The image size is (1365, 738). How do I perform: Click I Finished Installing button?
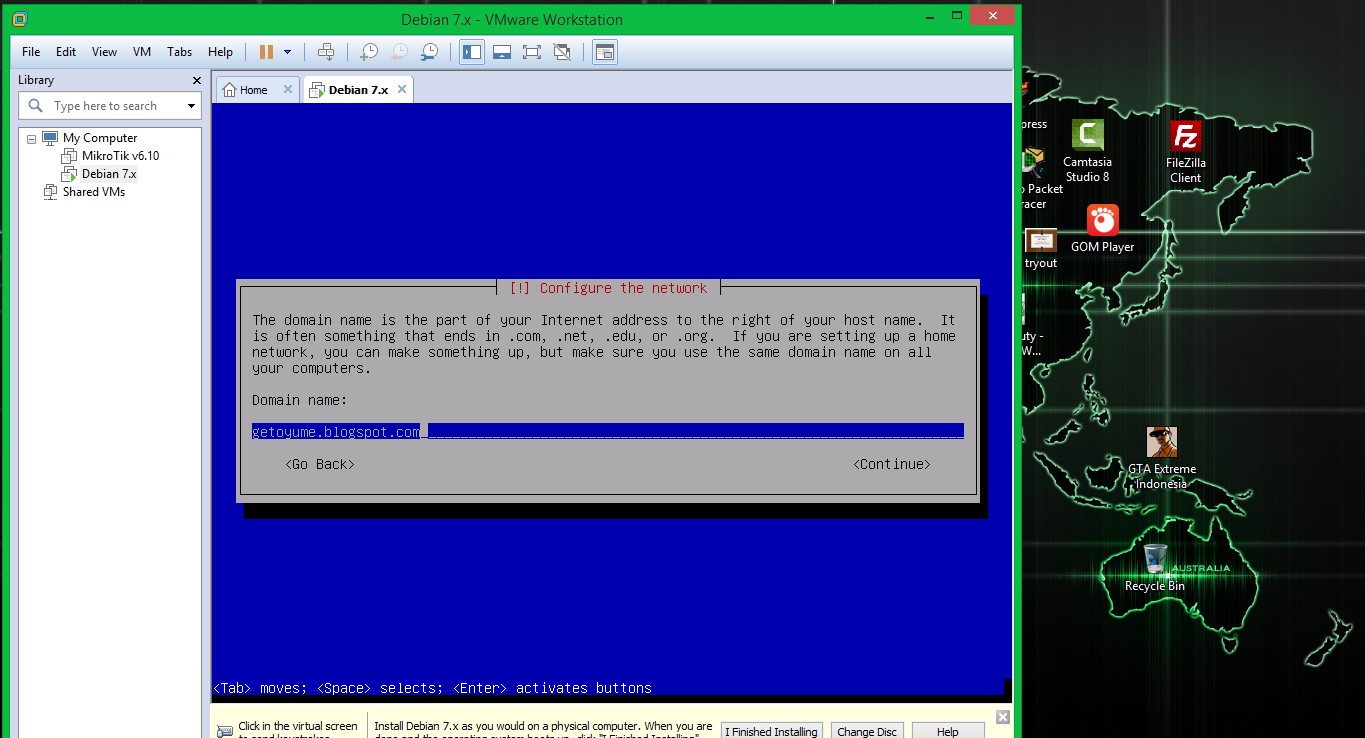[771, 732]
